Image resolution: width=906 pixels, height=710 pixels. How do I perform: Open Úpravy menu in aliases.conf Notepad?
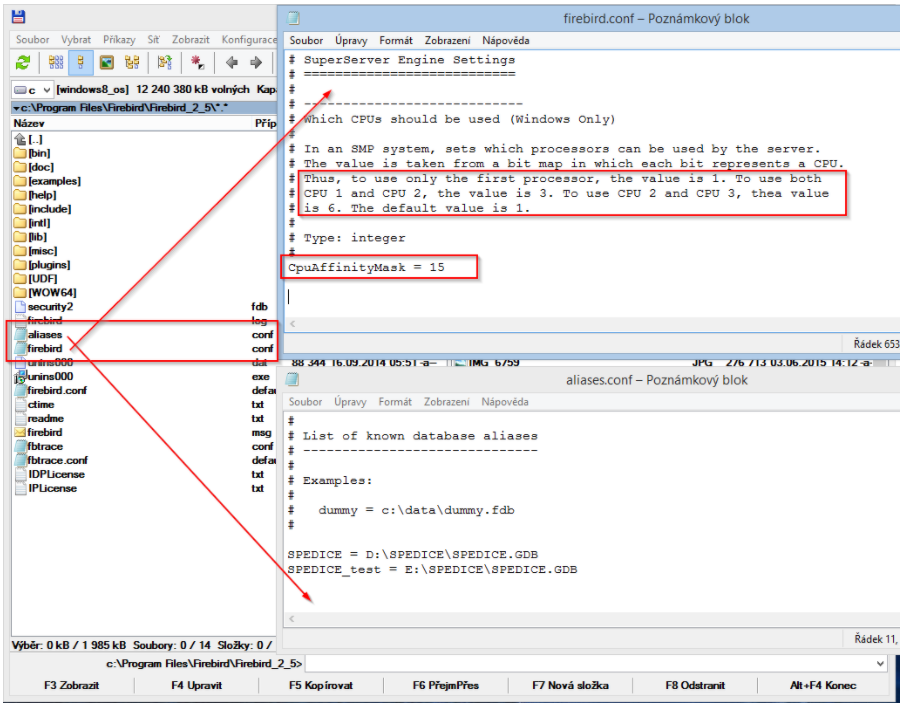[x=350, y=402]
